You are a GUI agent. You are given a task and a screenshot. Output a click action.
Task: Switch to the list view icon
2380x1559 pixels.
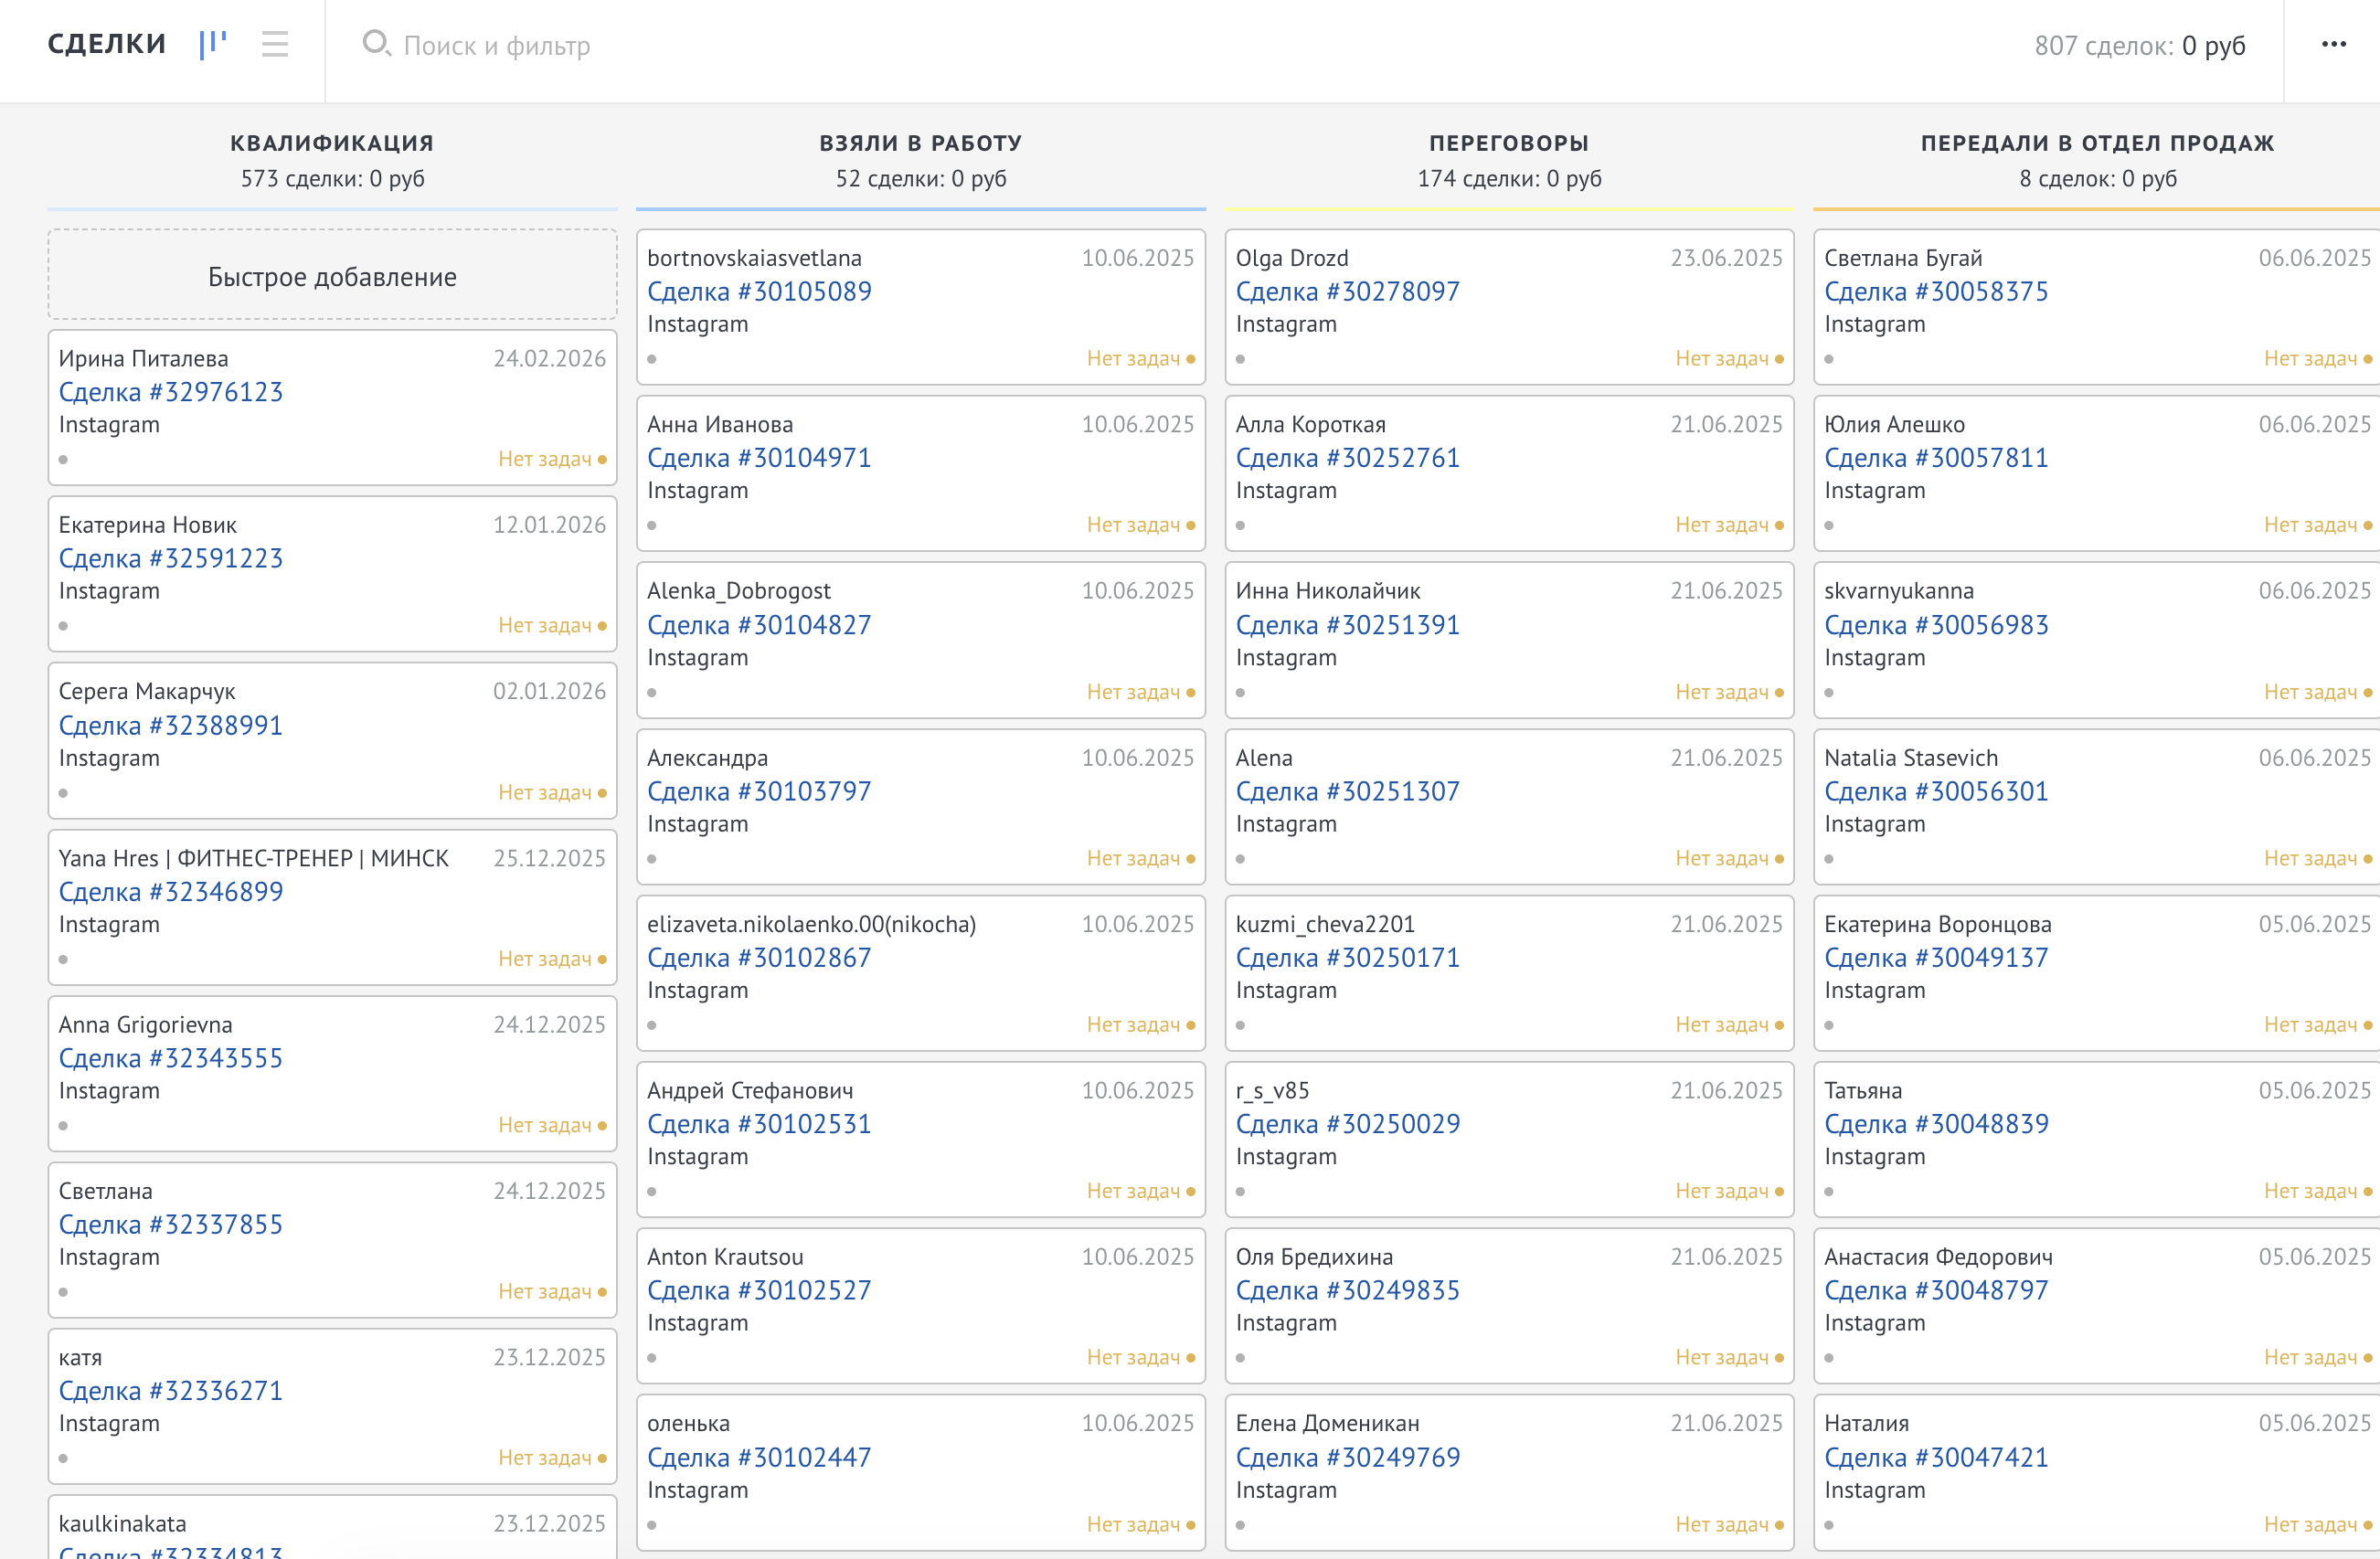tap(275, 45)
